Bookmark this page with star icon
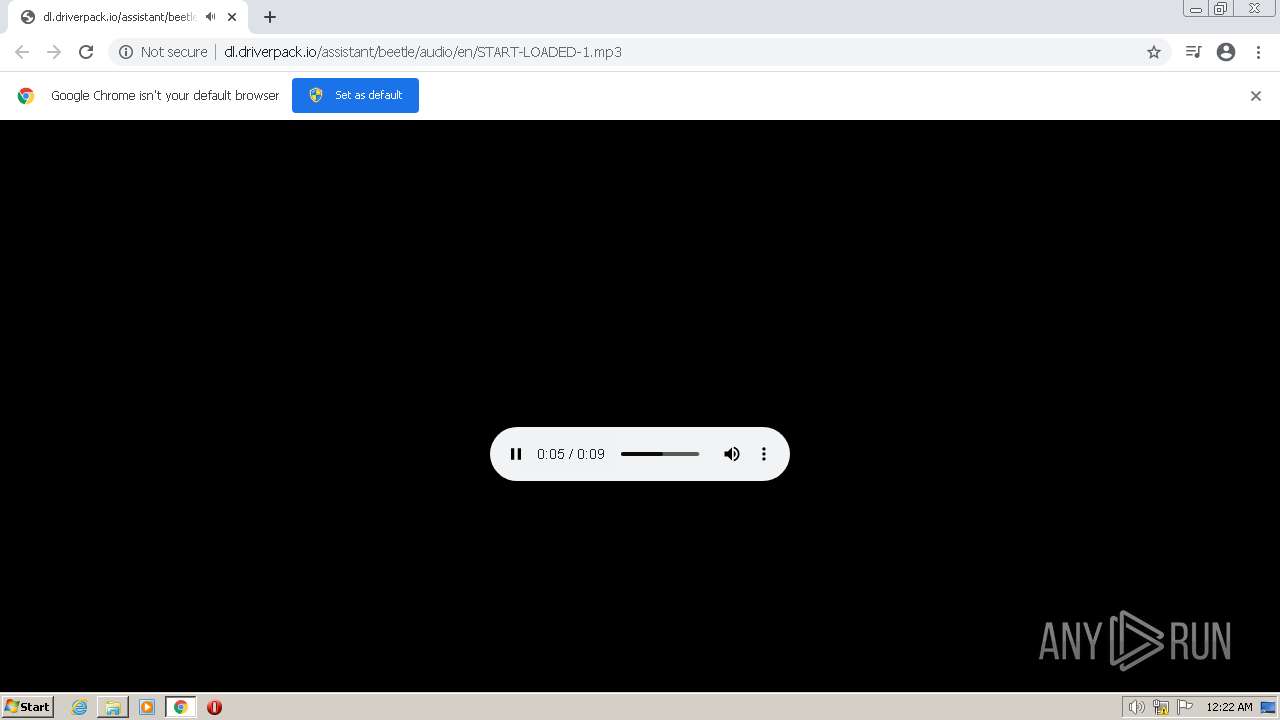Image resolution: width=1280 pixels, height=720 pixels. [1154, 52]
